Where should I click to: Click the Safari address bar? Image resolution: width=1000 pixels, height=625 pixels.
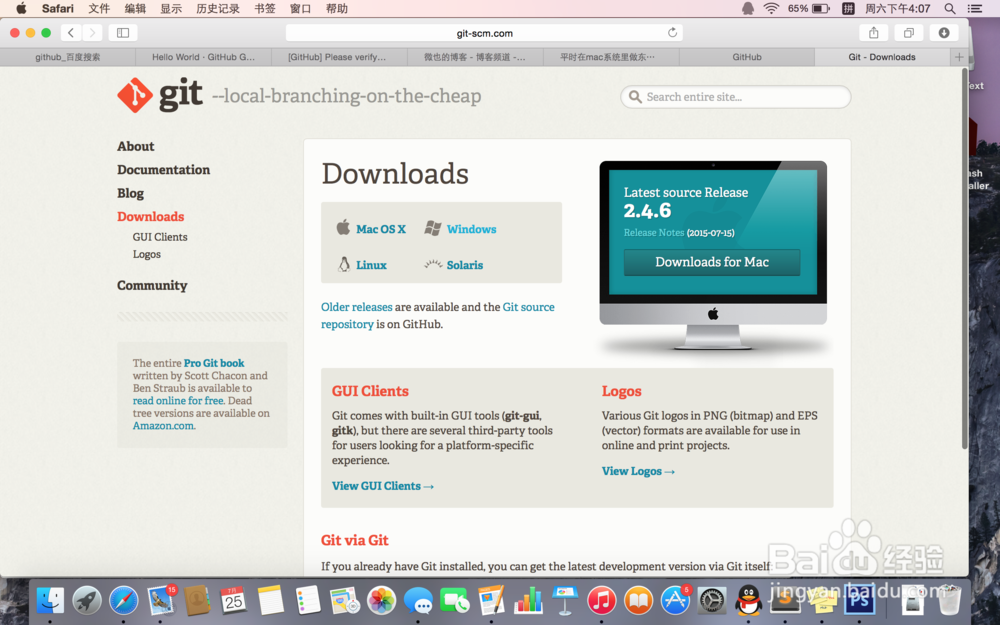tap(484, 33)
